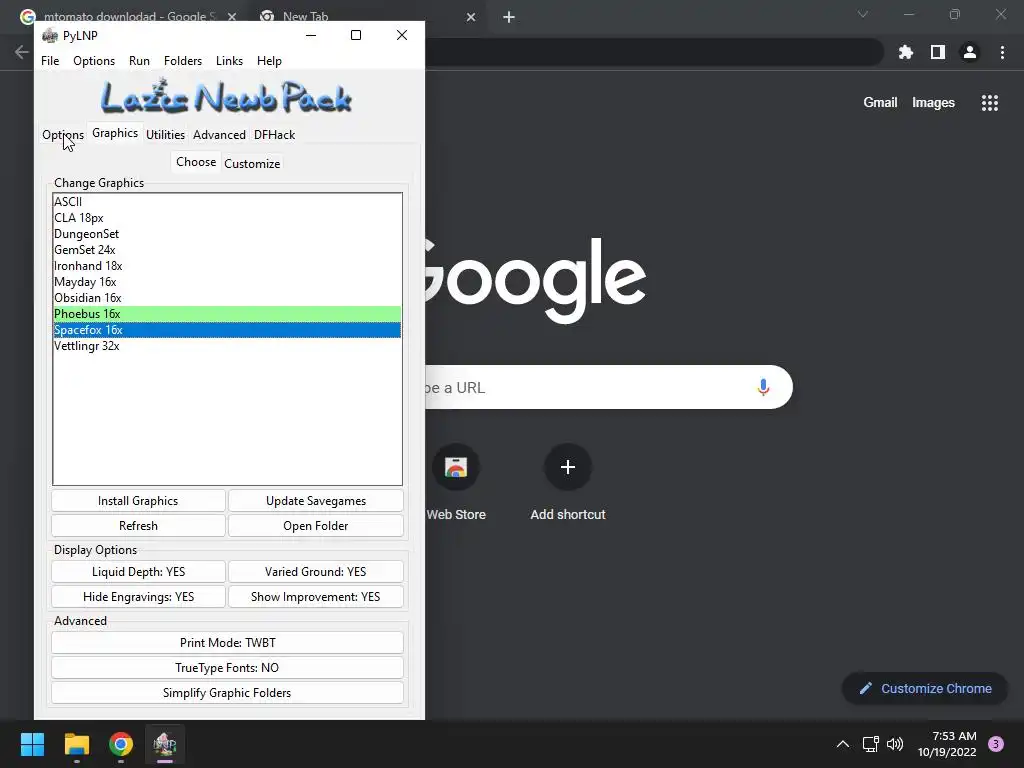Open the Links menu
This screenshot has width=1024, height=768.
point(229,61)
